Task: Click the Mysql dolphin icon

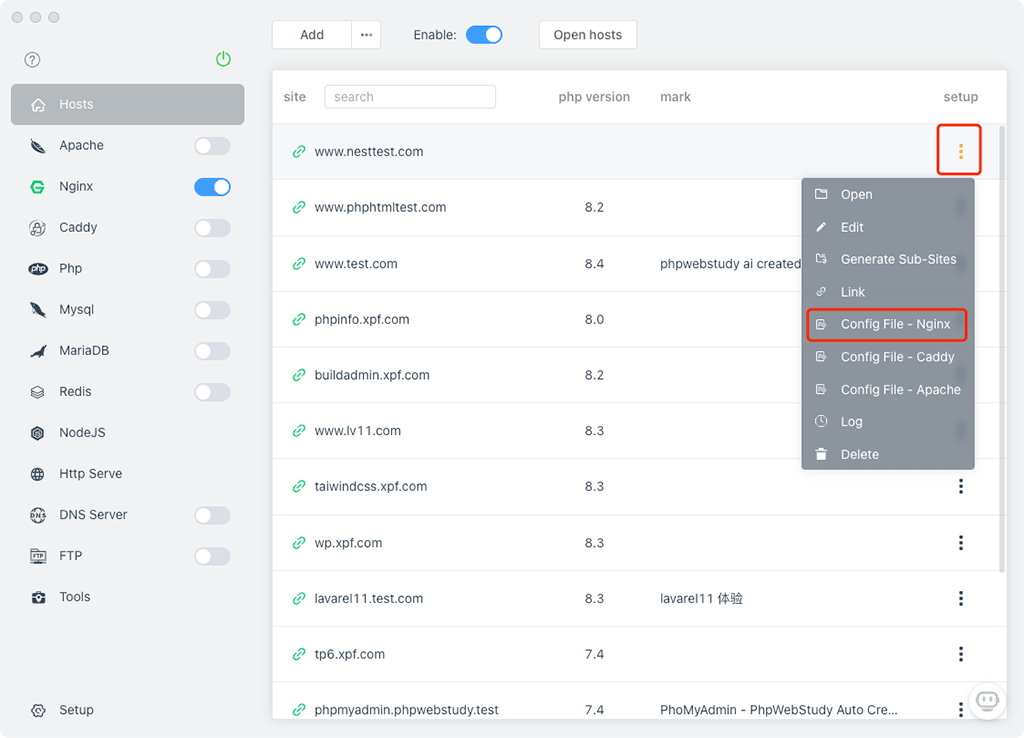Action: [x=38, y=310]
